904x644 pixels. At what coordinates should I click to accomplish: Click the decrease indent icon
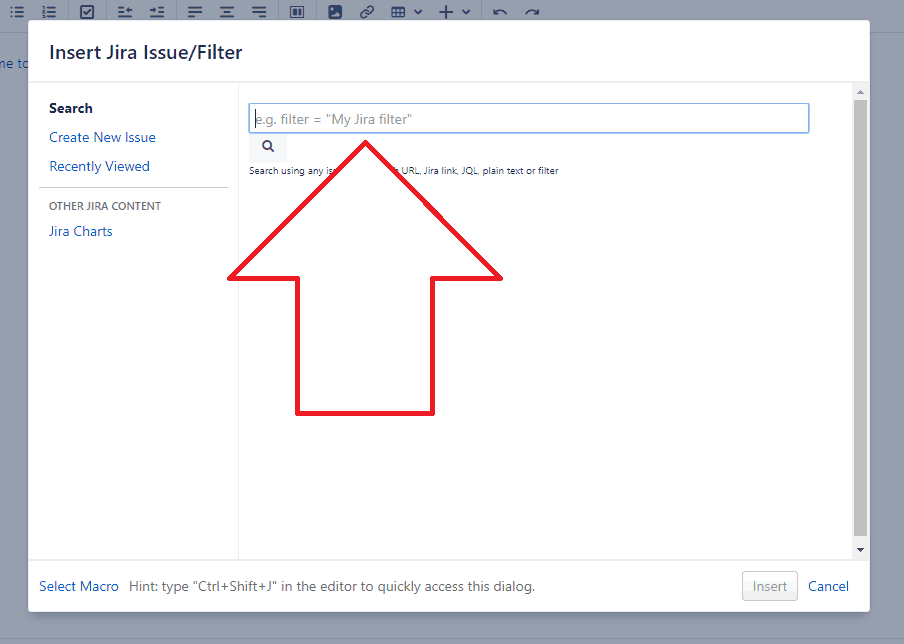pyautogui.click(x=125, y=11)
